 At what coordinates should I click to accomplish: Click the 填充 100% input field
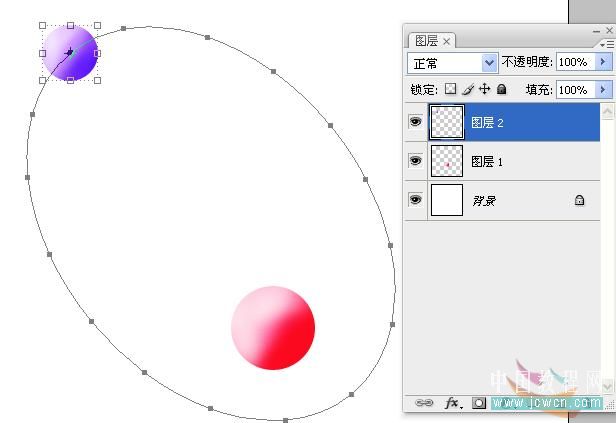coord(576,90)
